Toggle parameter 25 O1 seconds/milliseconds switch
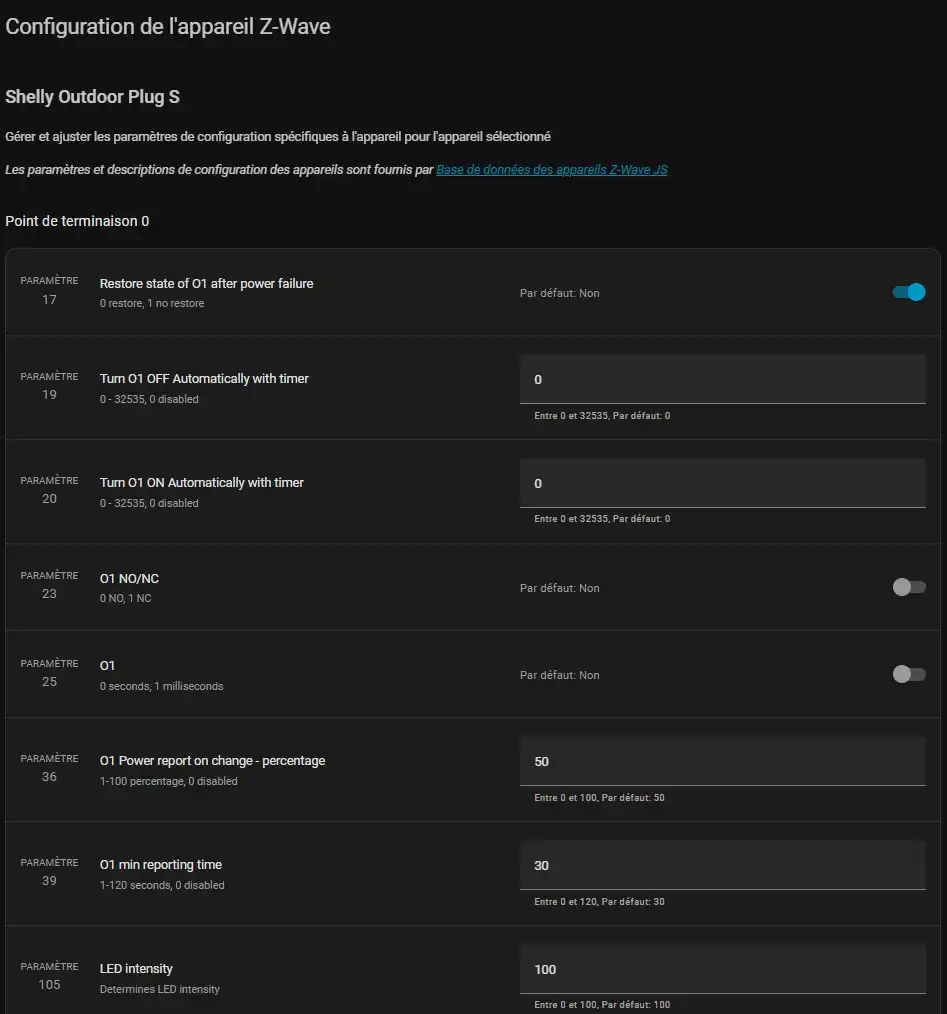Viewport: 947px width, 1014px height. point(909,674)
